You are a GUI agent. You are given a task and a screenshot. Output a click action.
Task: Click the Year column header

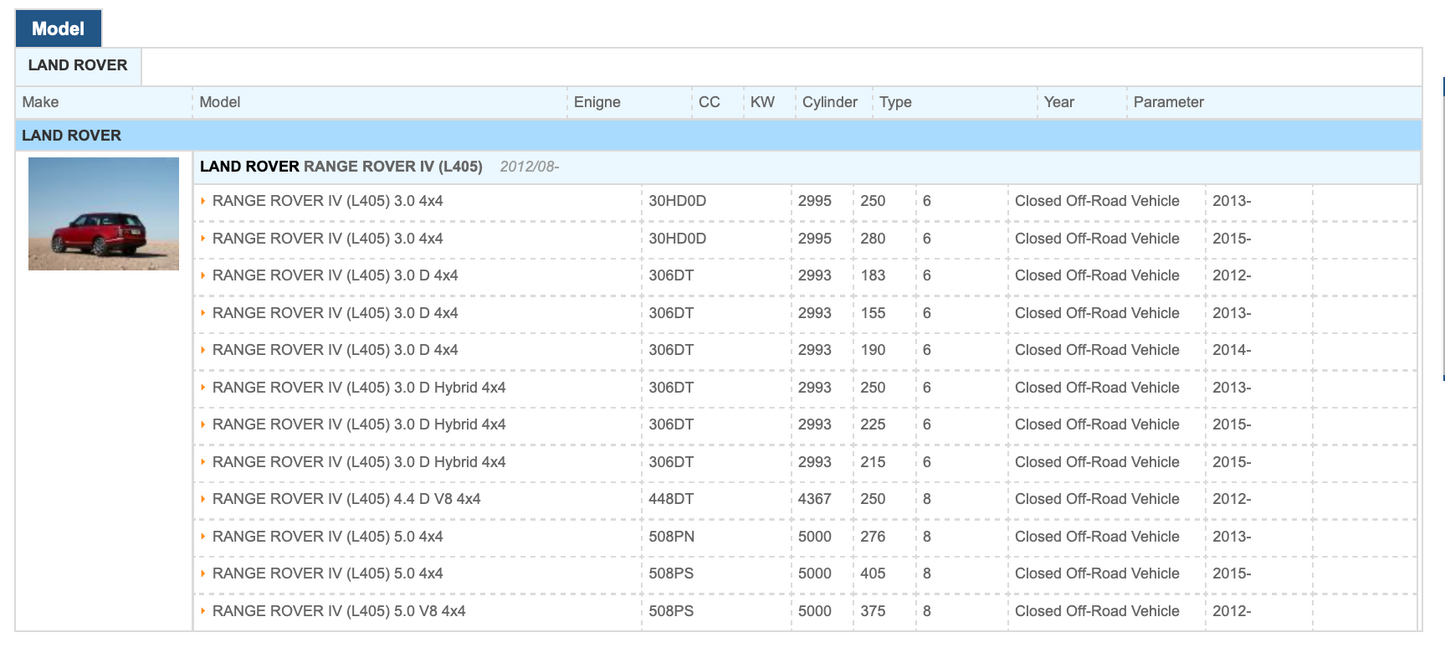pyautogui.click(x=1059, y=102)
